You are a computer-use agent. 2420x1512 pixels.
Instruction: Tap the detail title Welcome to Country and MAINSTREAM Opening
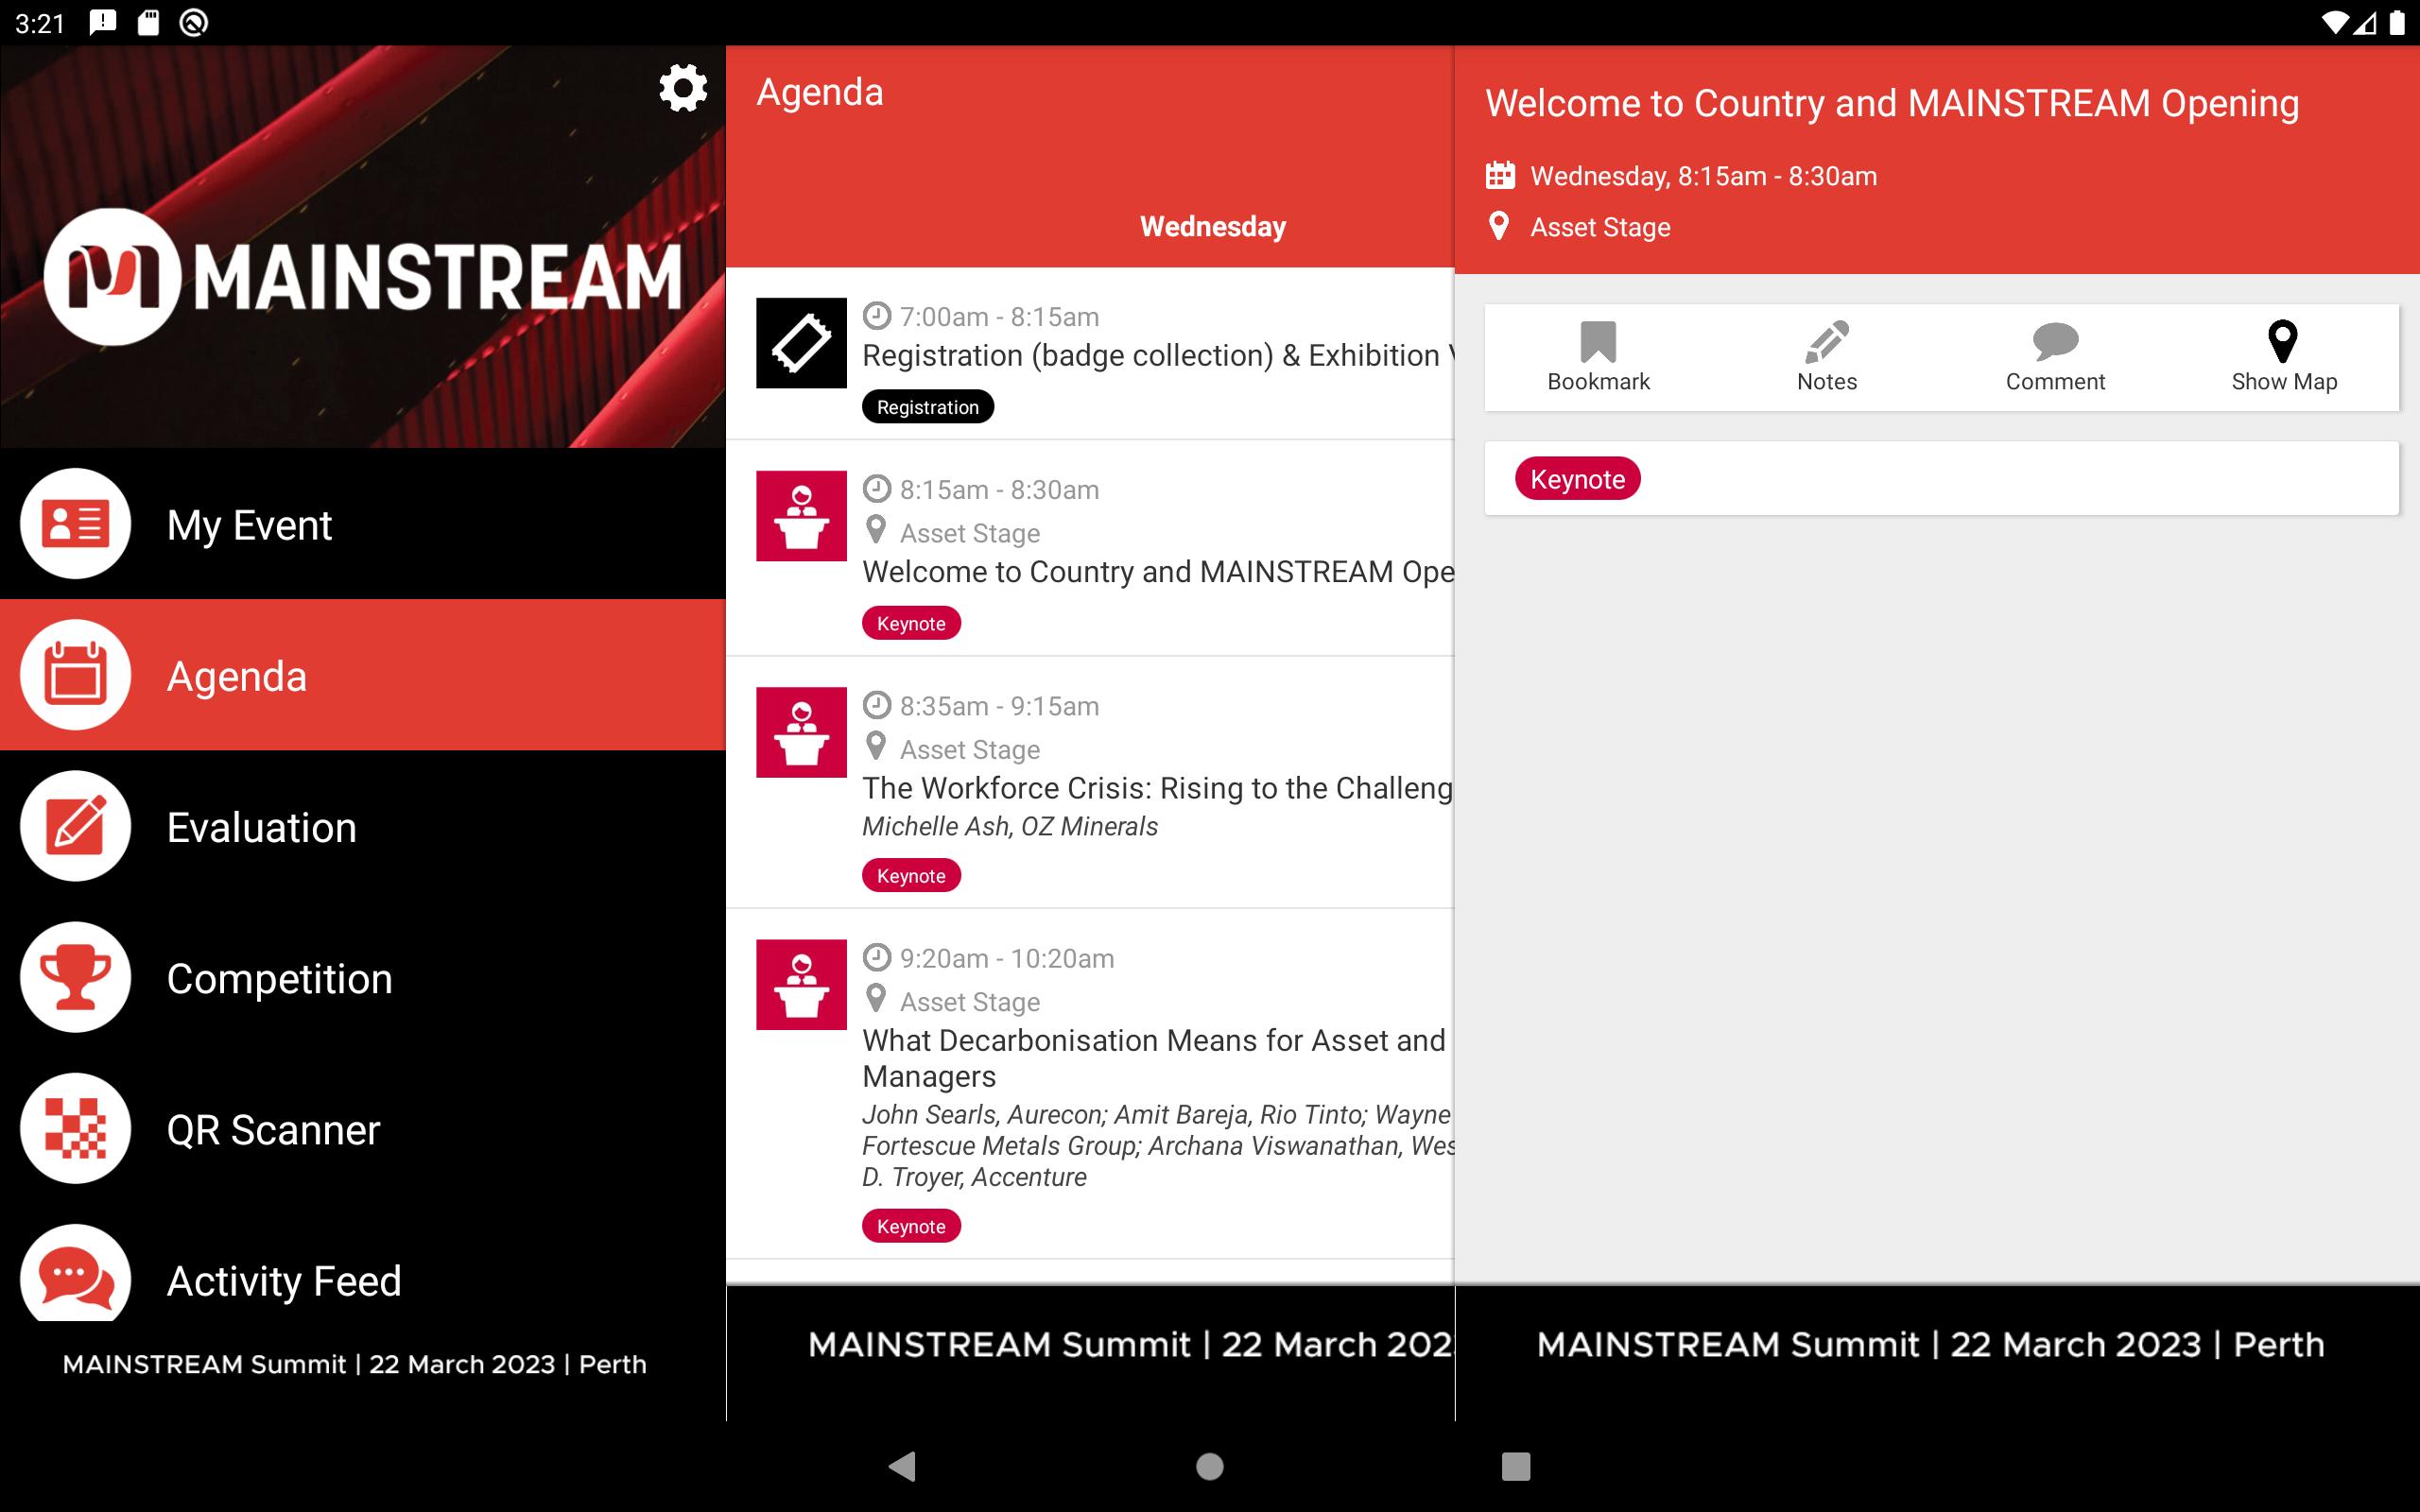1892,104
